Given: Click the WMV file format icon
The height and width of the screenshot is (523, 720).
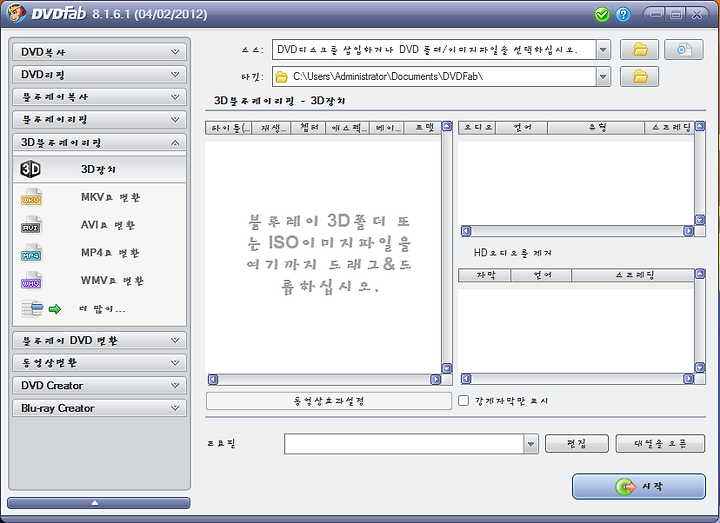Looking at the screenshot, I should pyautogui.click(x=31, y=281).
